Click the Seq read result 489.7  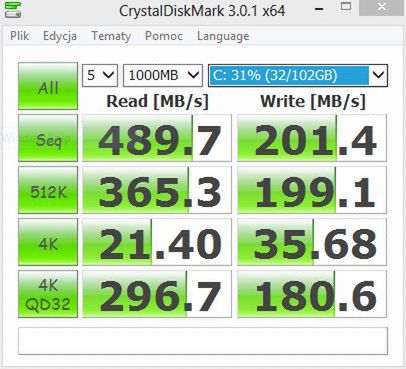click(157, 138)
